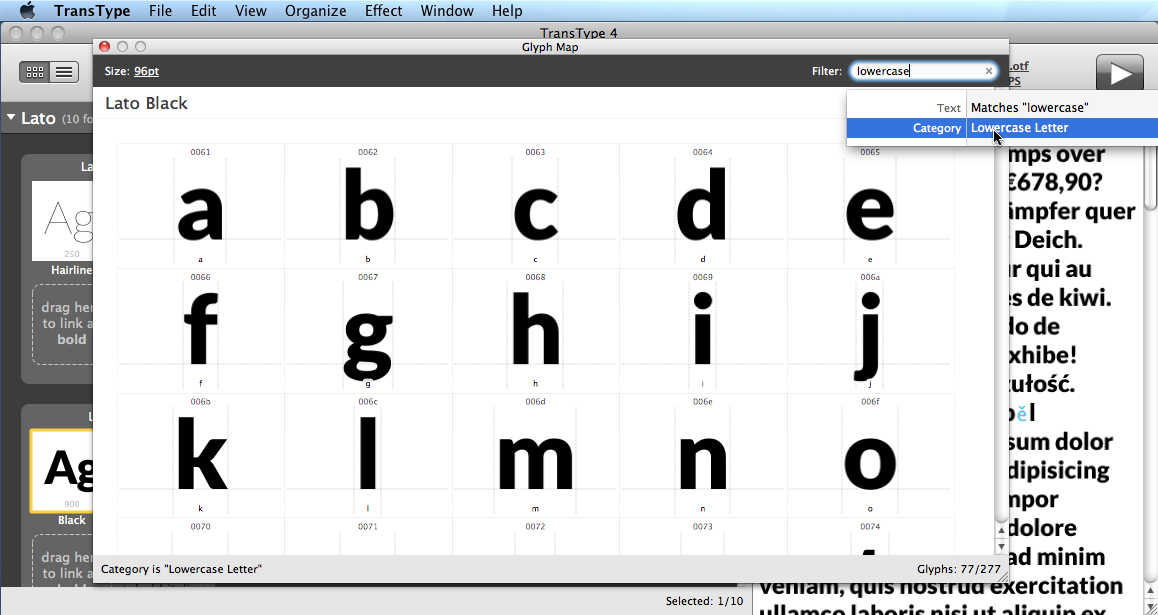Click the "Selected: 1/10" status text
The width and height of the screenshot is (1158, 615).
(705, 601)
